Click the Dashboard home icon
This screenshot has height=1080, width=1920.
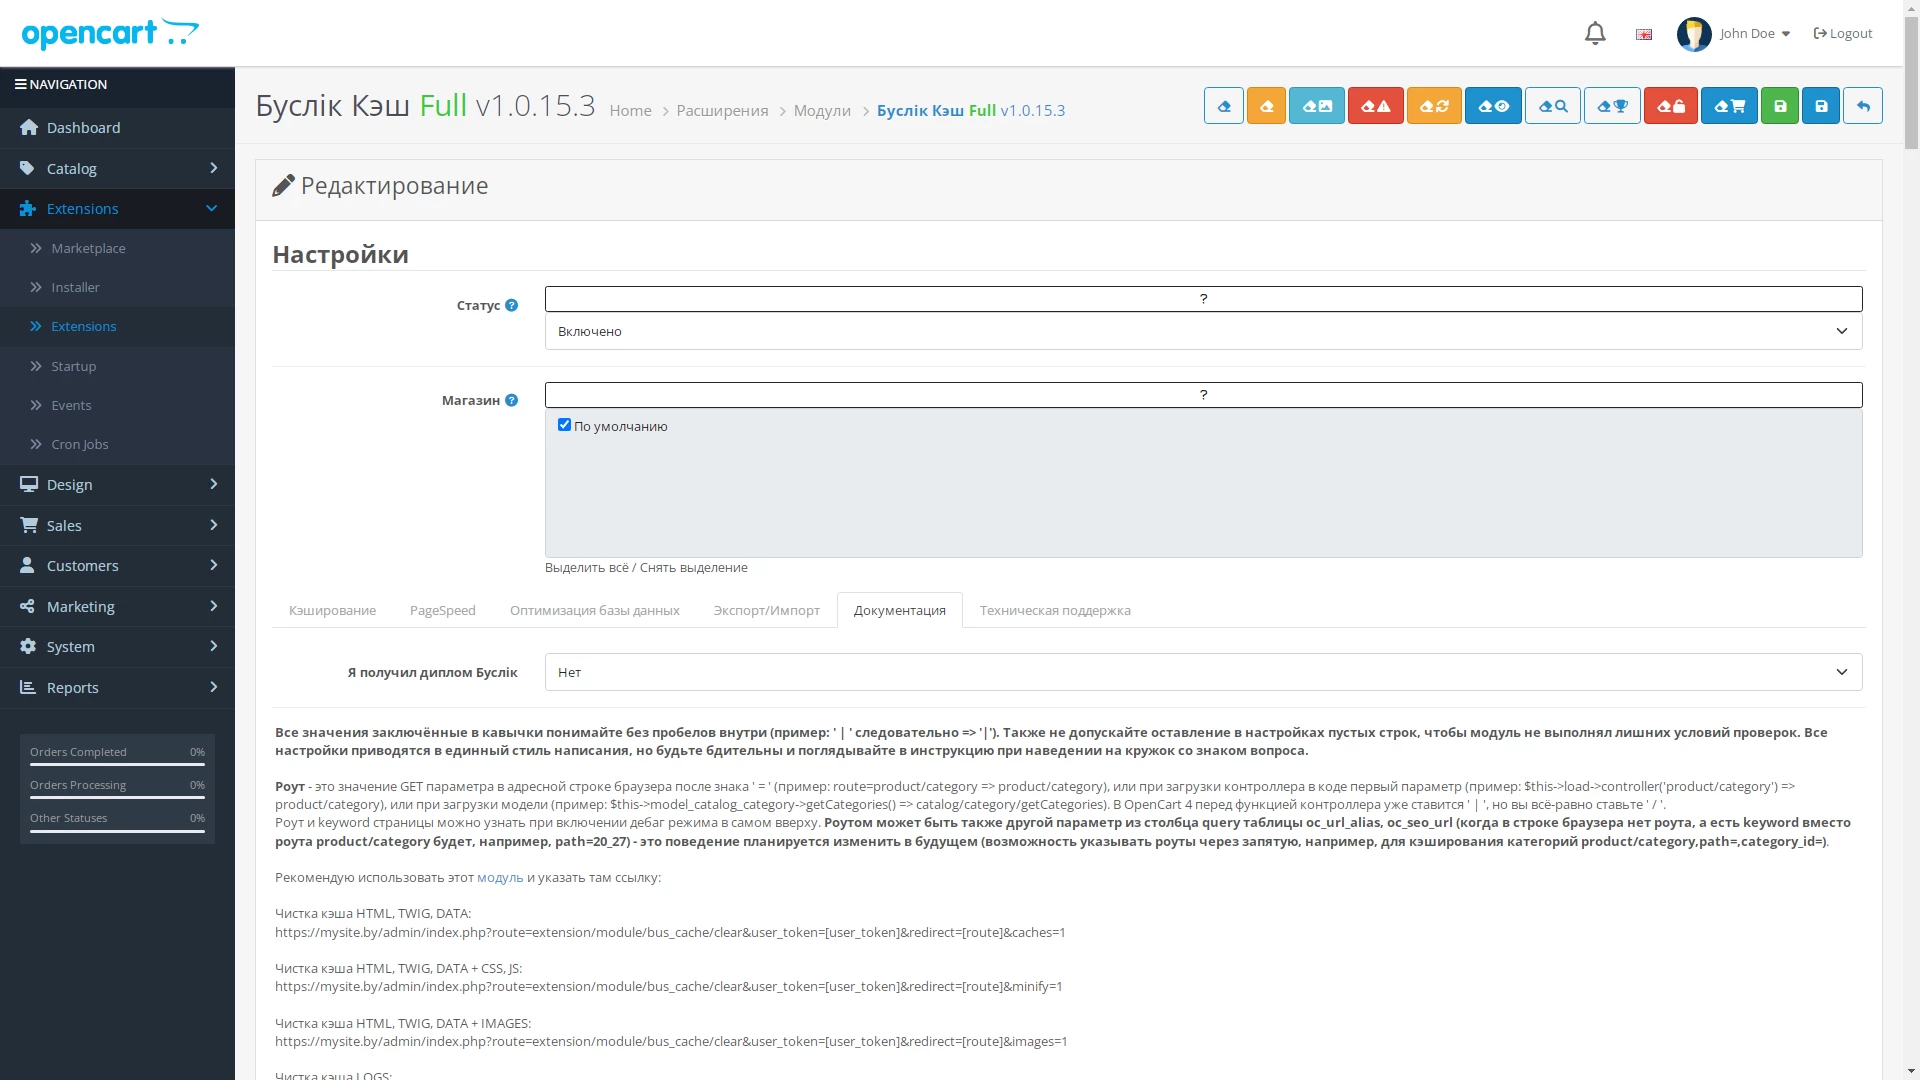pos(29,127)
